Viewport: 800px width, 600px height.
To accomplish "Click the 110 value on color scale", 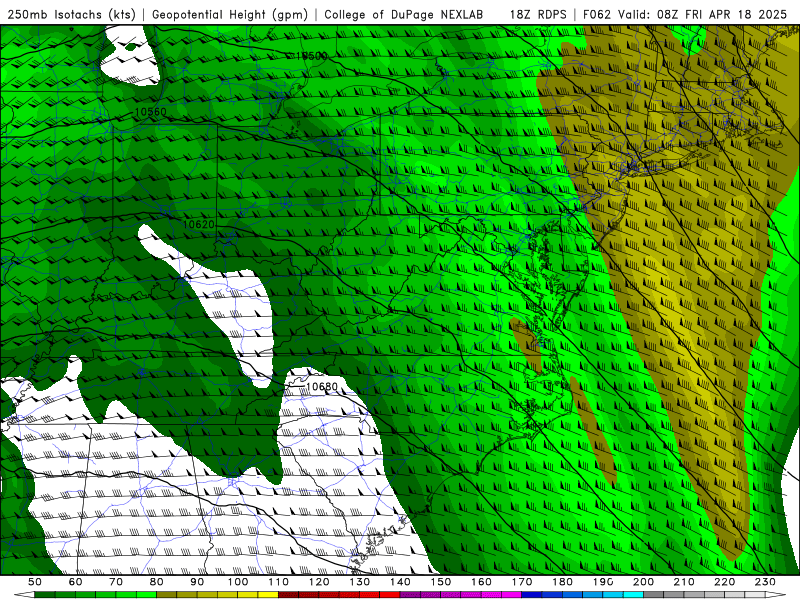I will (x=278, y=582).
